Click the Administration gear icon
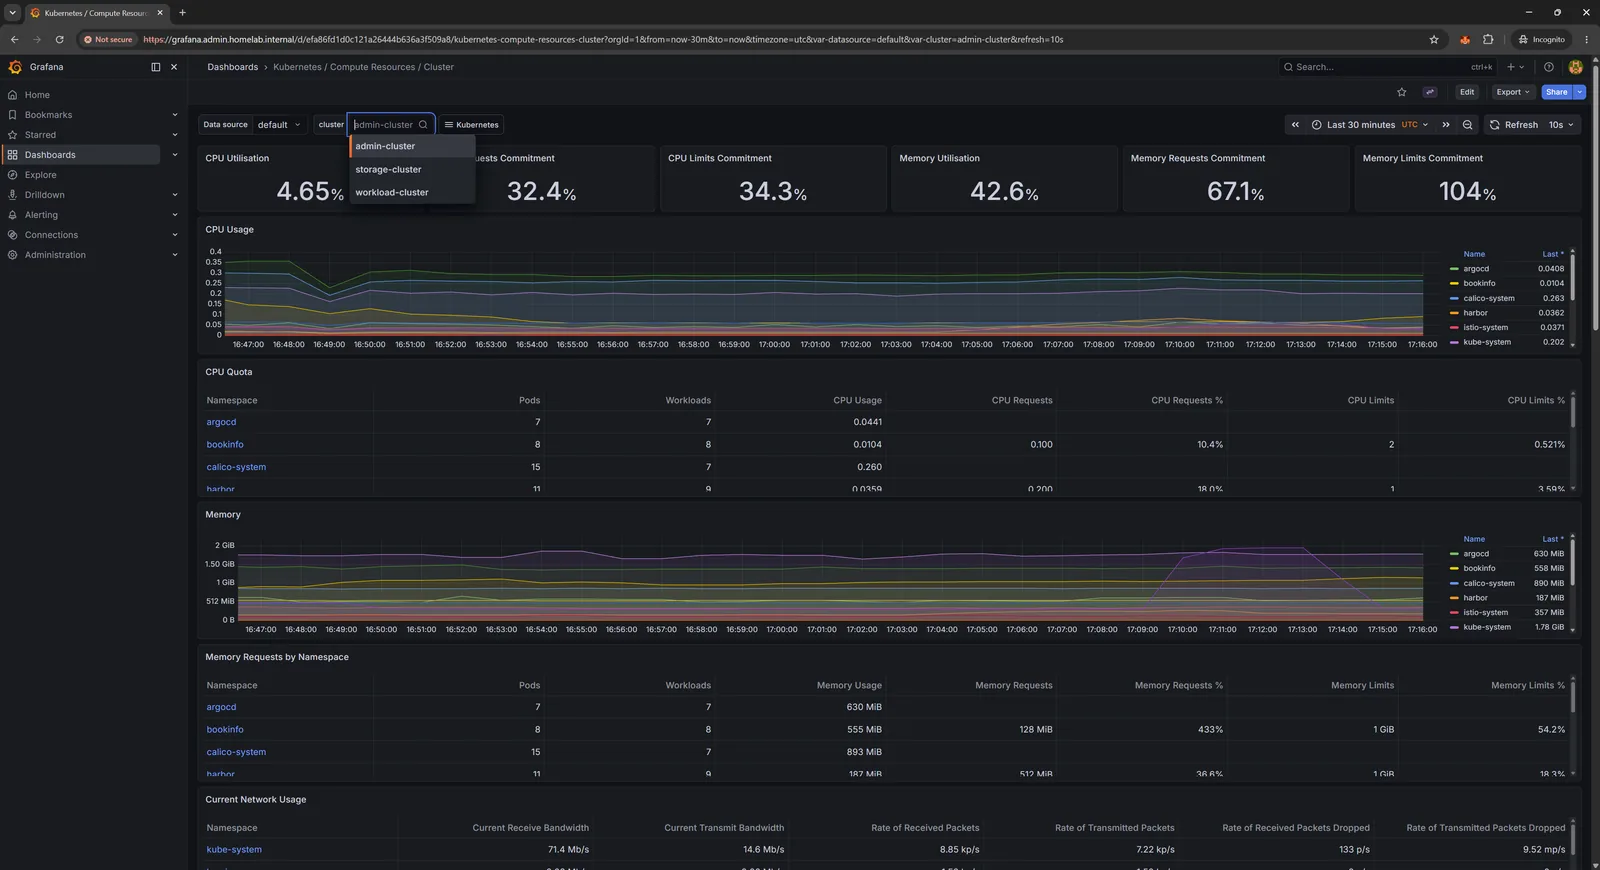This screenshot has width=1600, height=870. (x=12, y=255)
